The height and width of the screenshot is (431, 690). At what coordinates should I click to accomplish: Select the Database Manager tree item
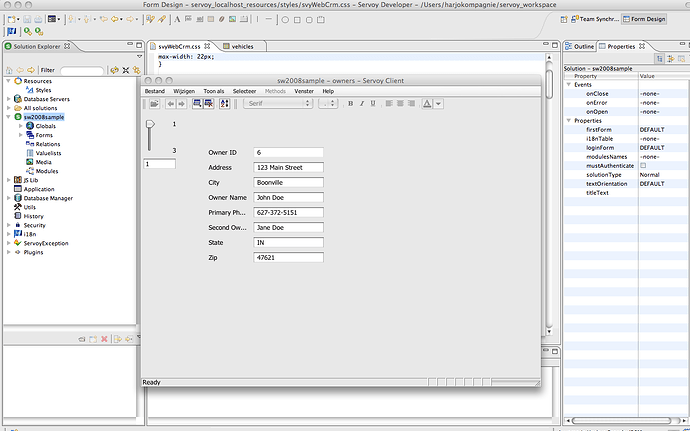pos(44,198)
